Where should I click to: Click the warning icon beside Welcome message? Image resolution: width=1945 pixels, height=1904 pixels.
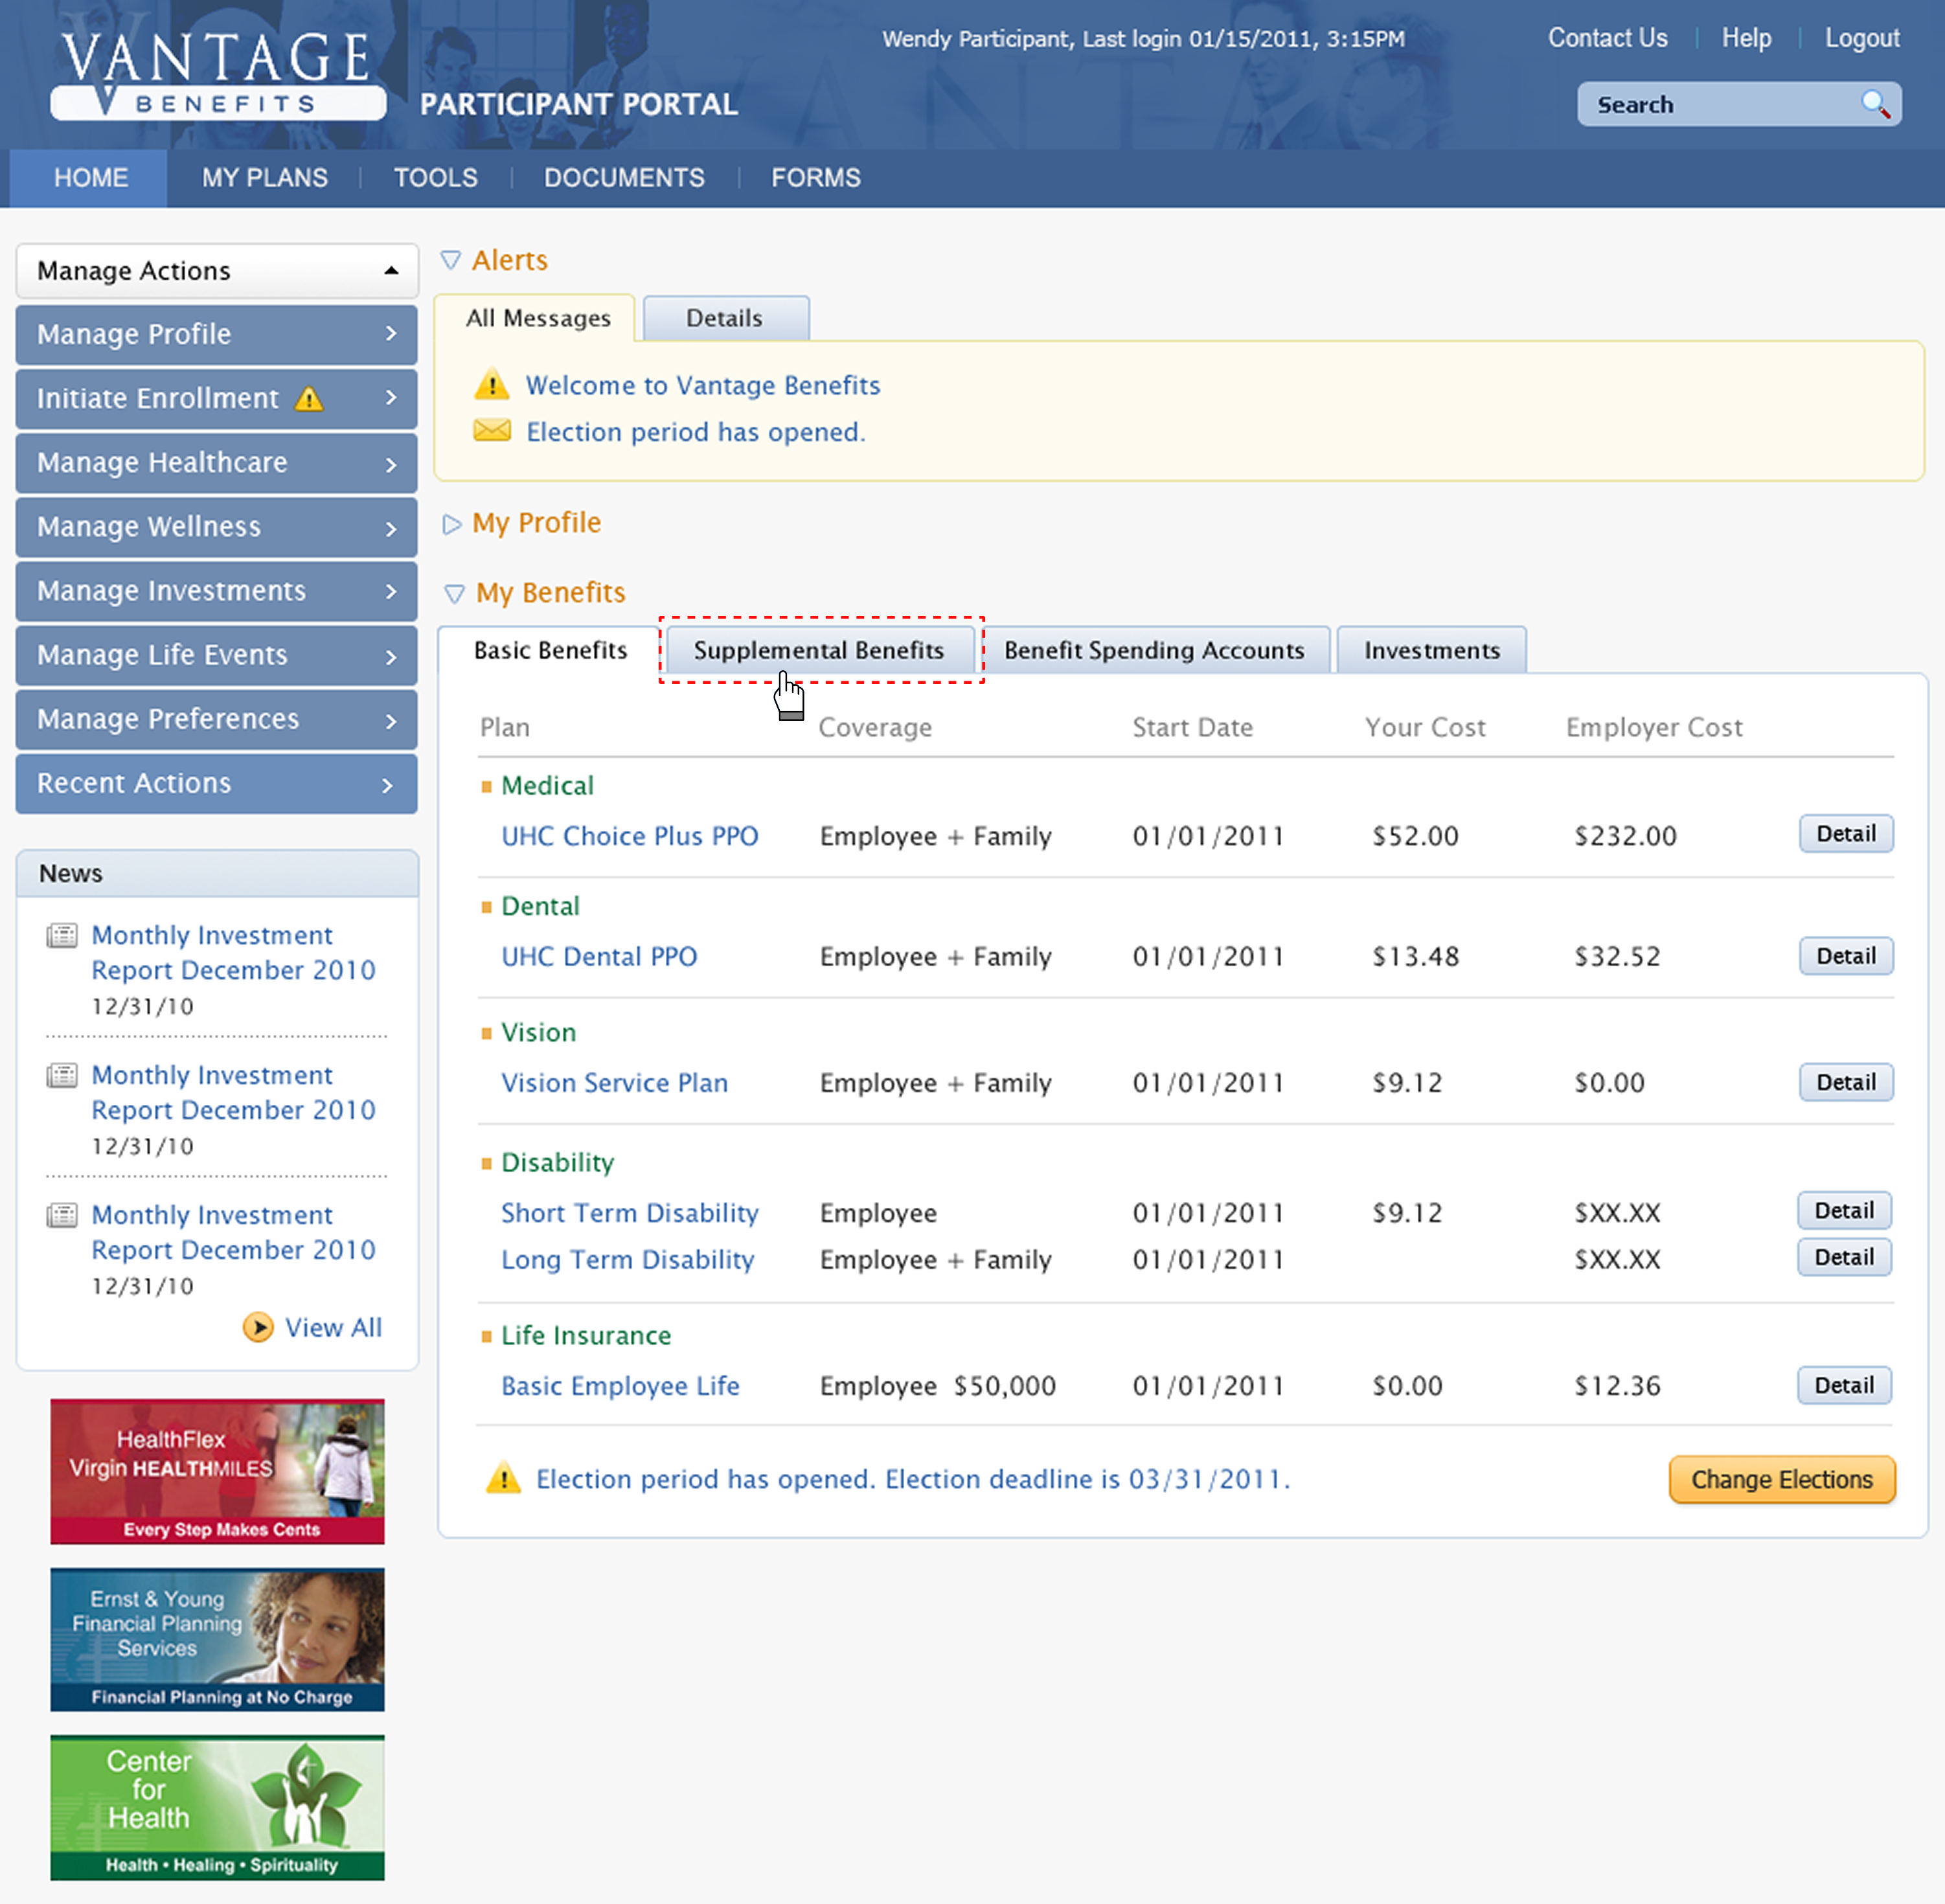click(x=491, y=384)
